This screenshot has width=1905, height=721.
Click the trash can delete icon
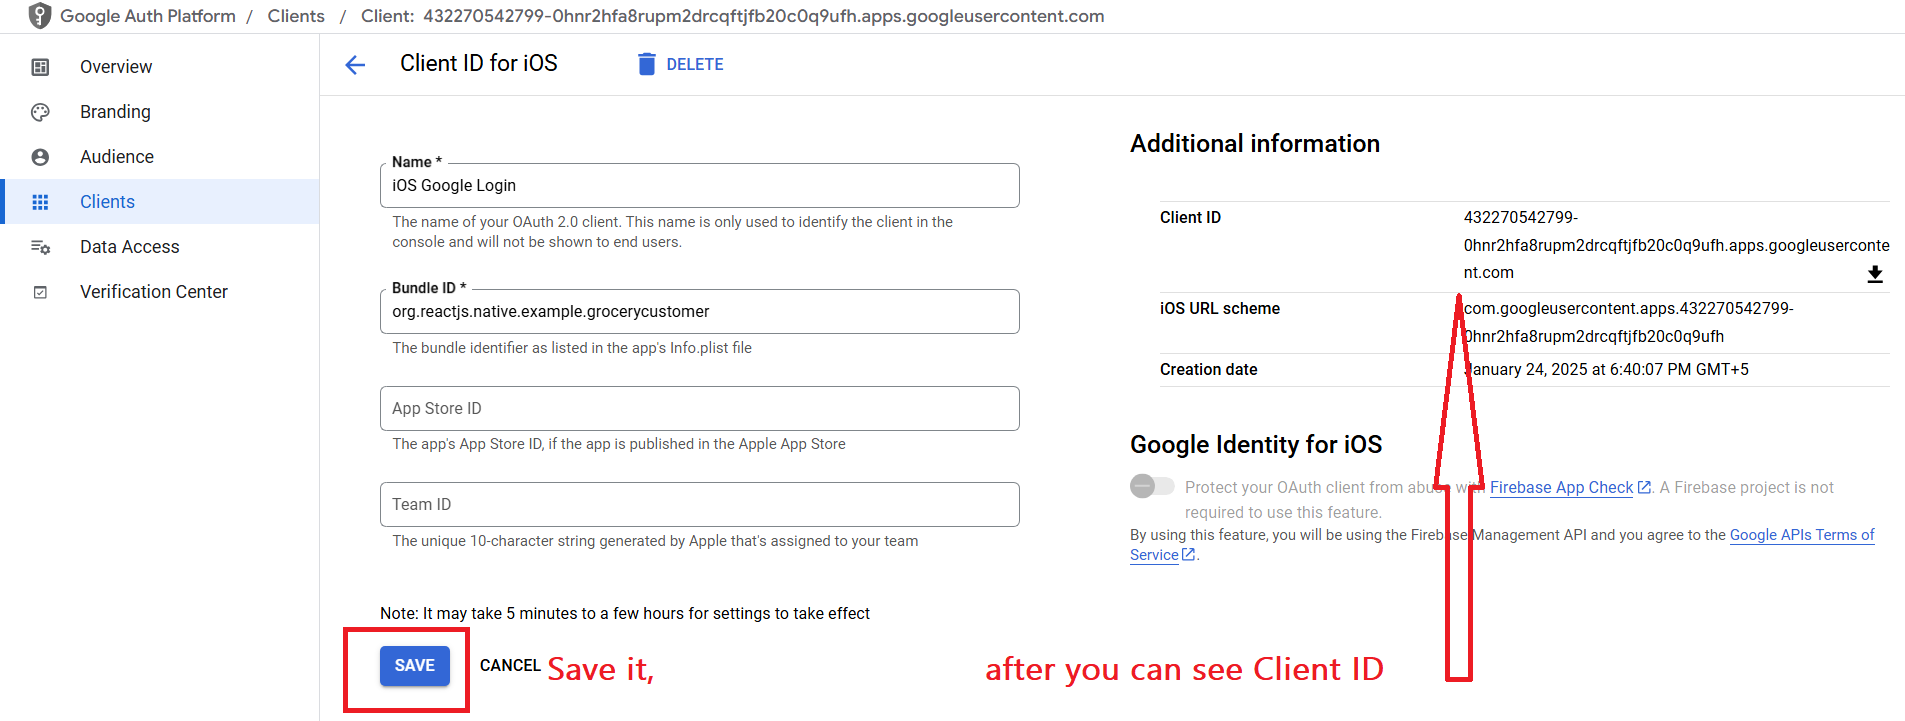tap(647, 64)
